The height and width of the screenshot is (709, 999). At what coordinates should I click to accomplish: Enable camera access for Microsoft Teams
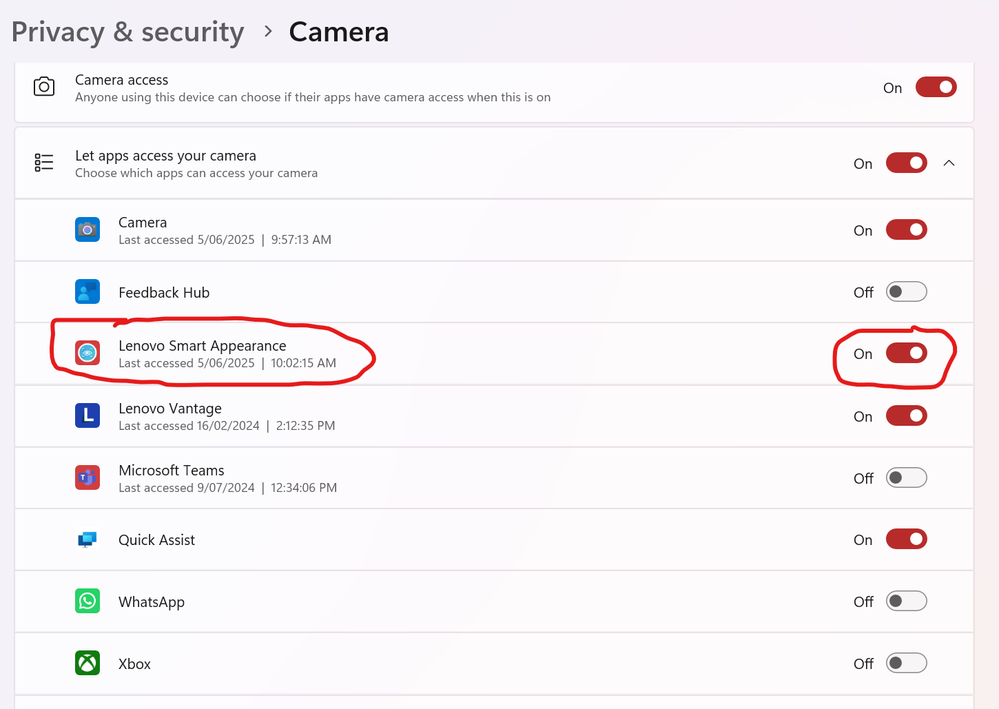pyautogui.click(x=906, y=478)
